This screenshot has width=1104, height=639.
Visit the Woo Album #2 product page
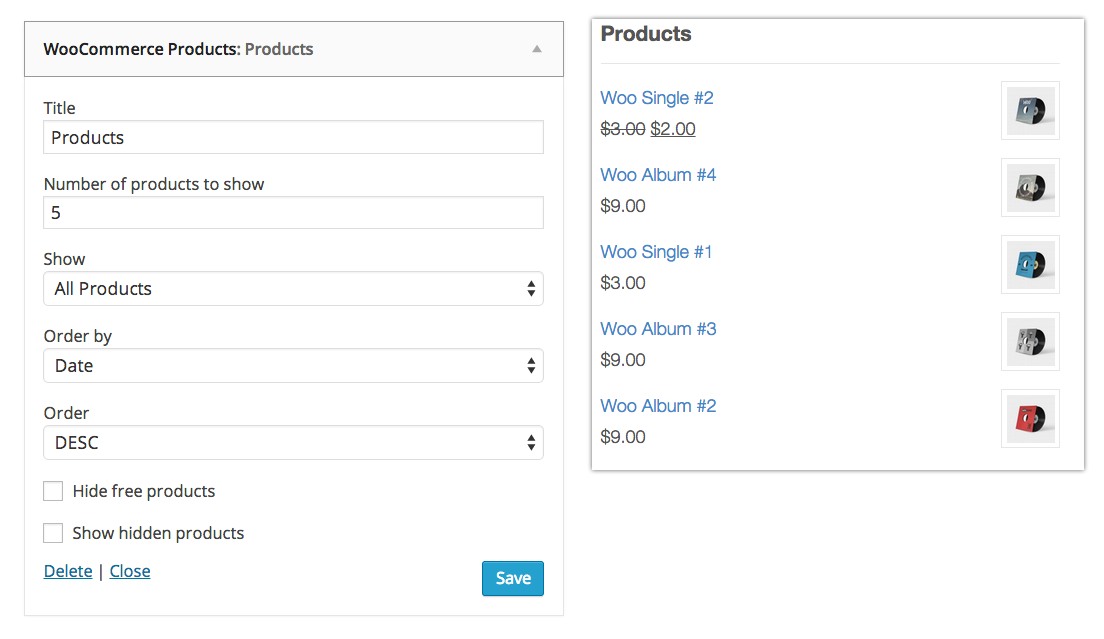(x=658, y=405)
